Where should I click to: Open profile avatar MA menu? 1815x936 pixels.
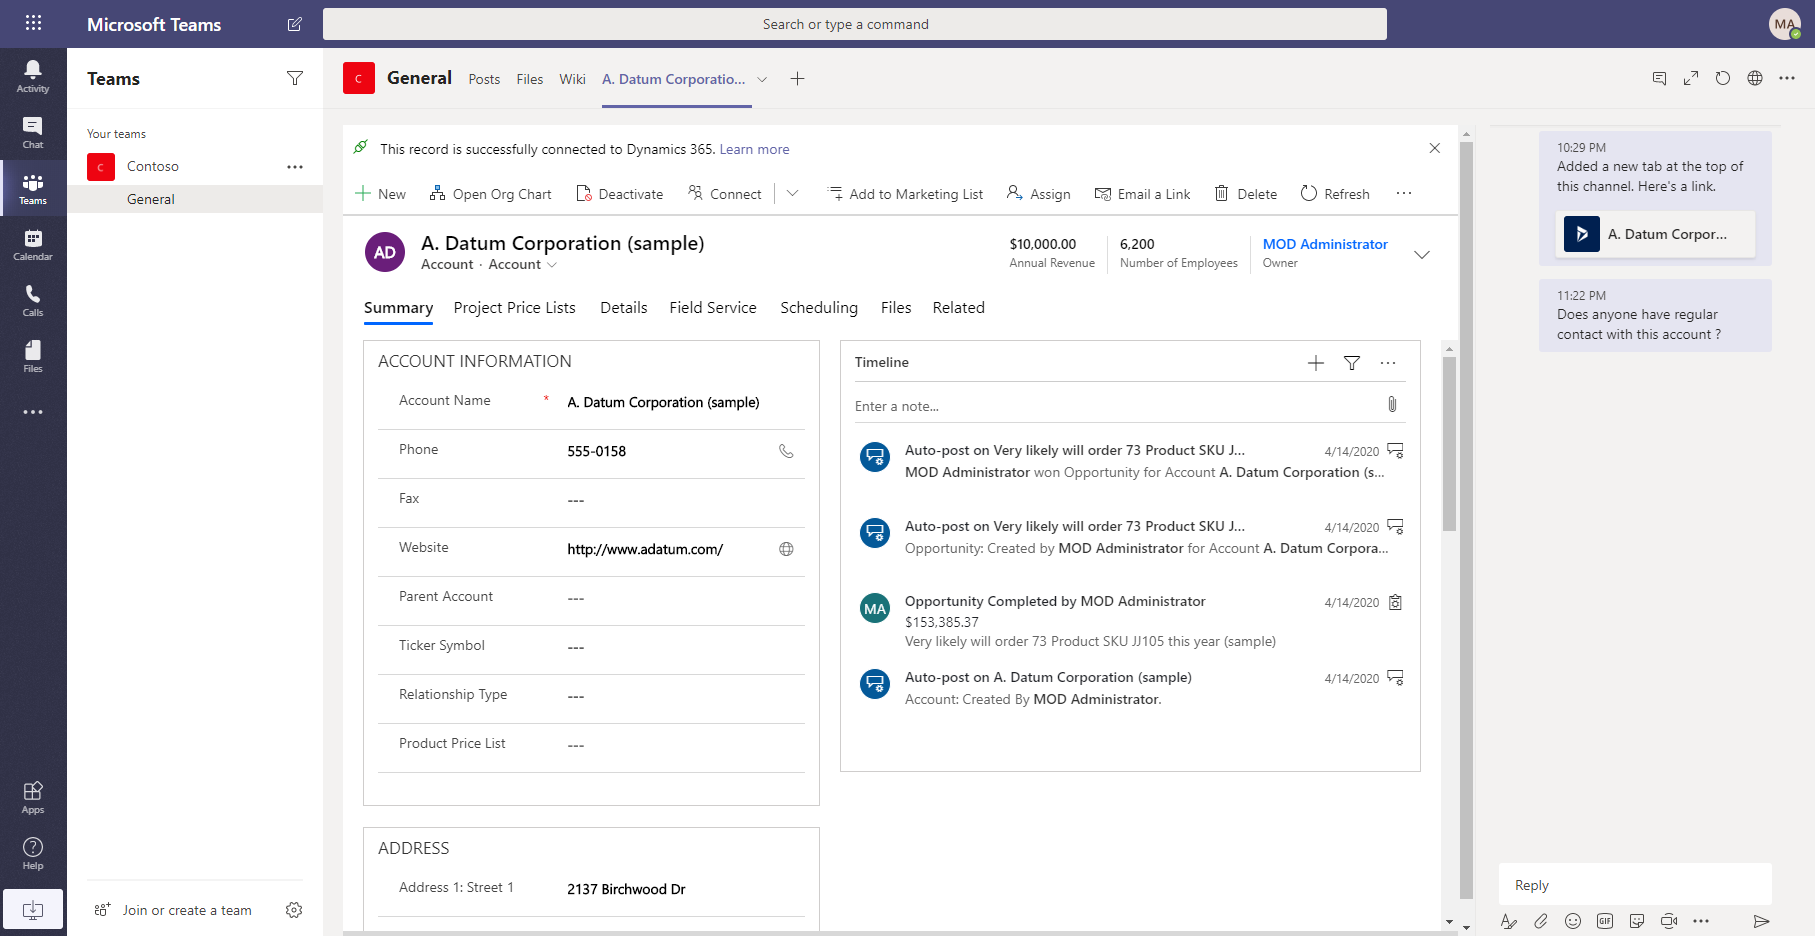click(1785, 24)
